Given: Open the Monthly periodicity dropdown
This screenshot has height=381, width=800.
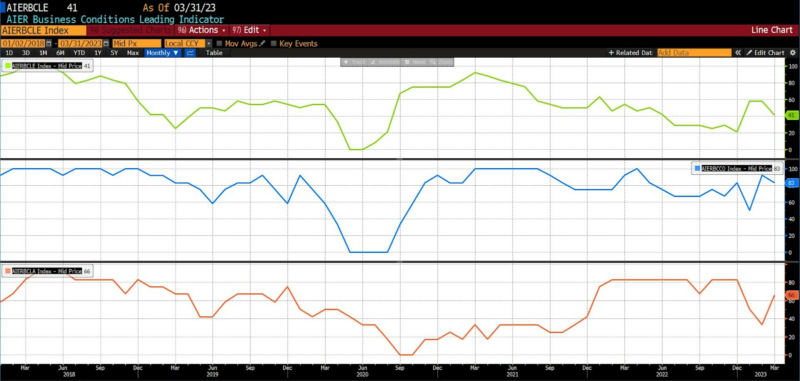Looking at the screenshot, I should point(162,53).
